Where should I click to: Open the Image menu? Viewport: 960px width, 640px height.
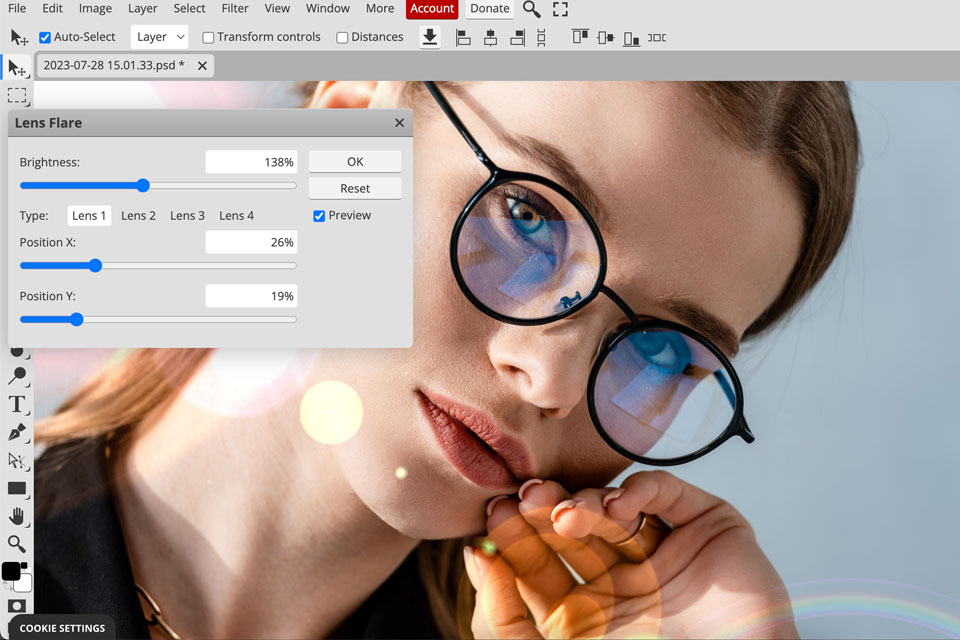(95, 8)
